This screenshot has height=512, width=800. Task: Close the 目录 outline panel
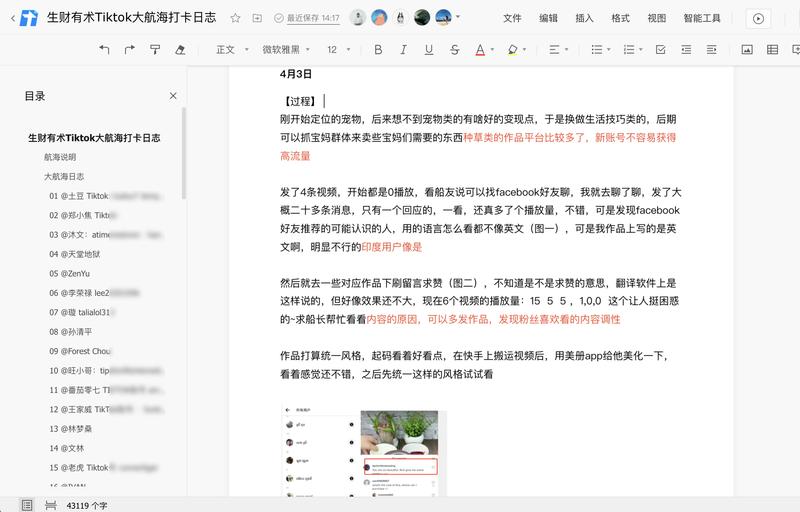click(x=173, y=96)
